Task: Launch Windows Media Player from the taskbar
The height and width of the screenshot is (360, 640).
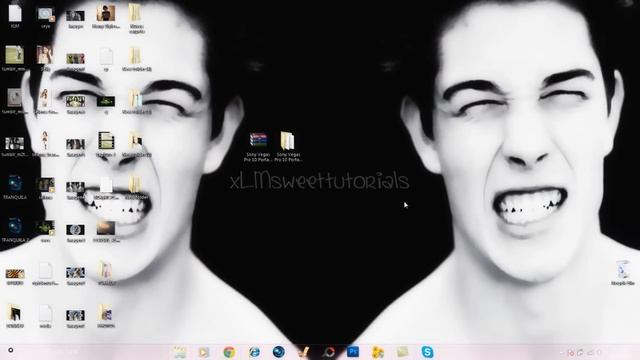Action: click(204, 352)
